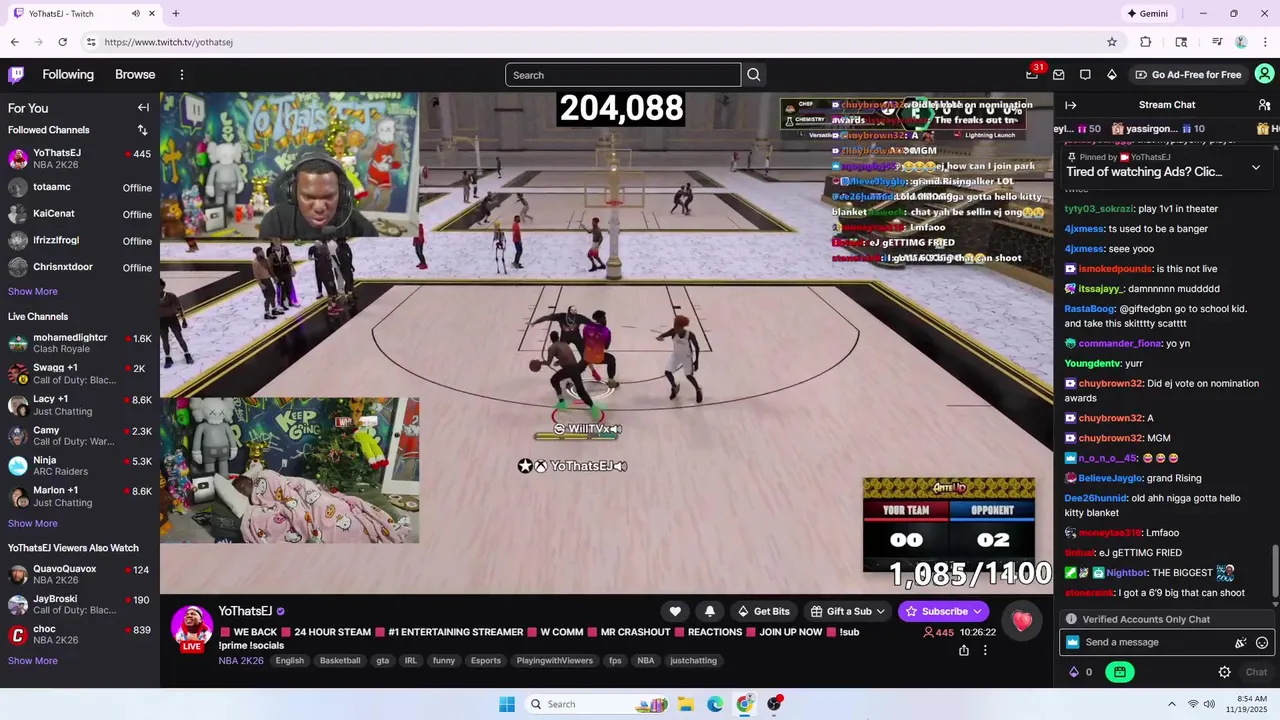
Task: Sort followed channels with arrows icon
Action: click(142, 130)
